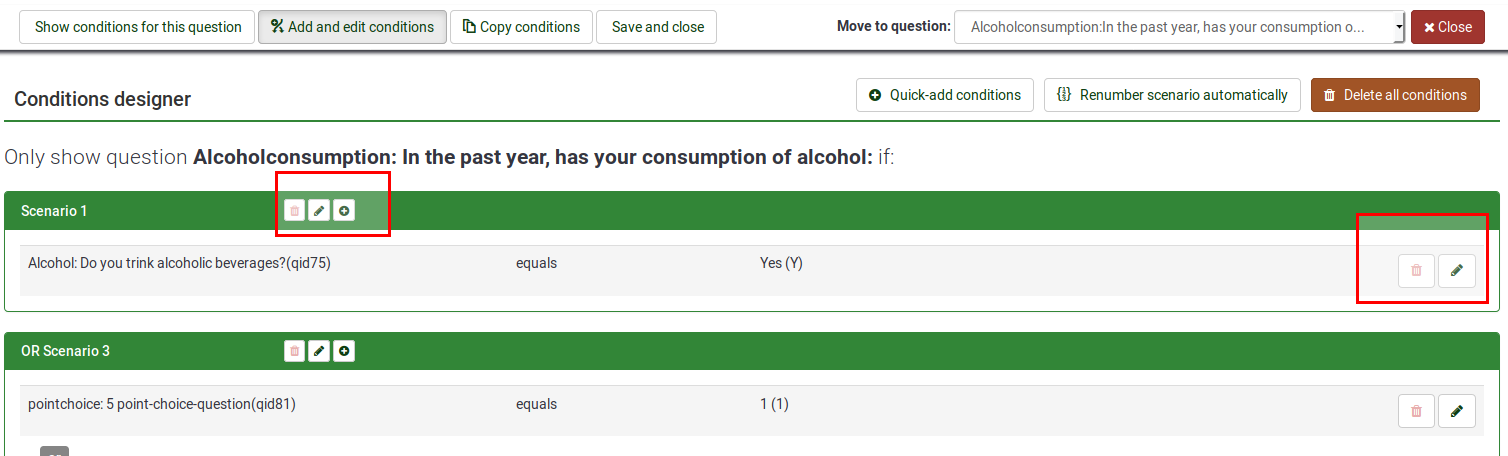Delete the pointchoice qid81 condition row
This screenshot has width=1508, height=456.
(x=1416, y=410)
